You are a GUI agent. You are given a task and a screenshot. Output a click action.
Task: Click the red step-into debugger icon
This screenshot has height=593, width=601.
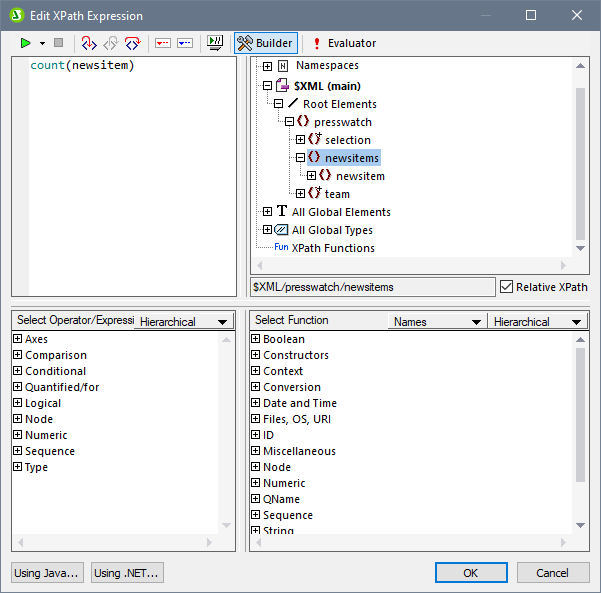point(88,43)
